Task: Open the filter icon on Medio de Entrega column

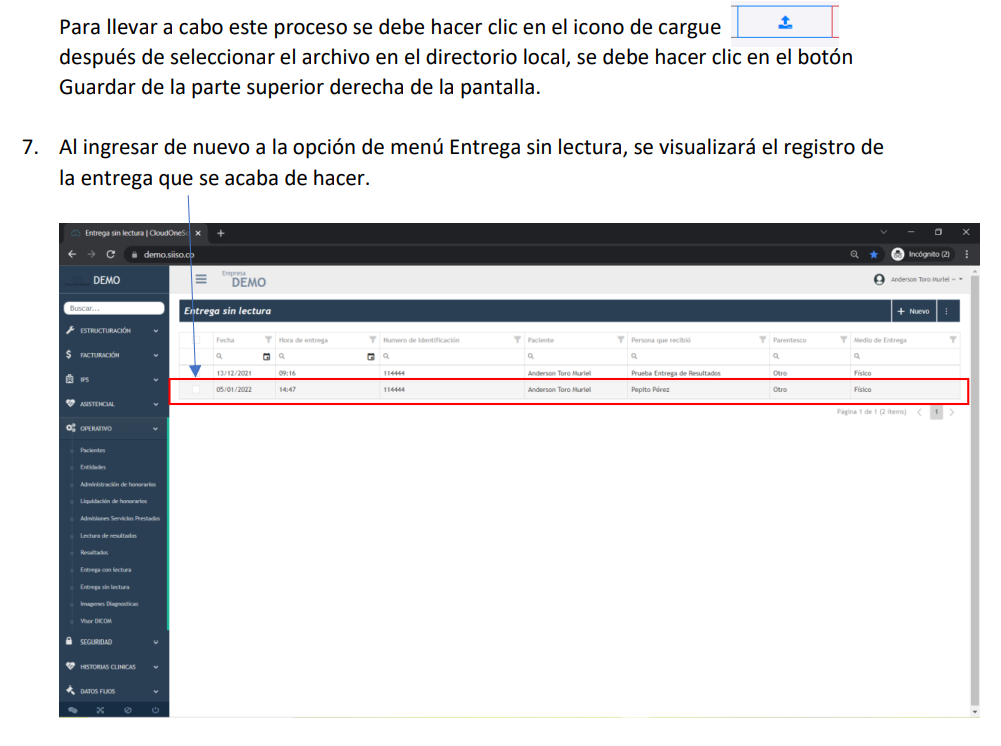Action: [x=952, y=339]
